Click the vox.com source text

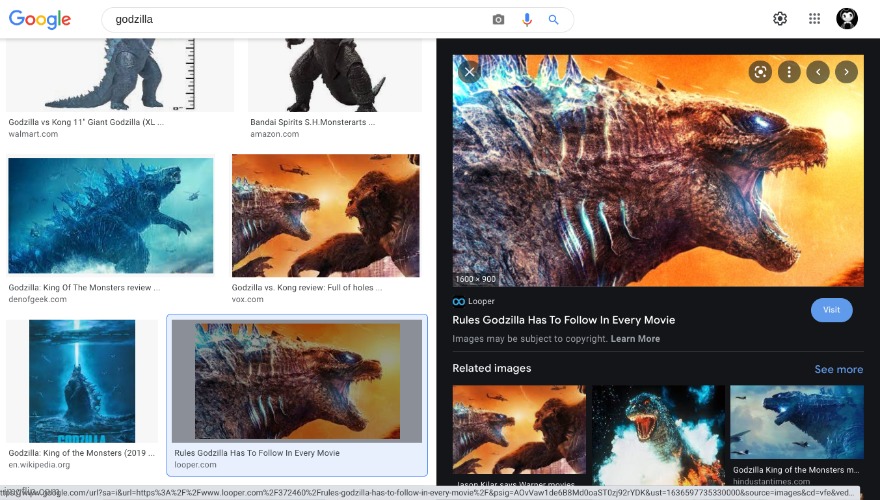pos(248,300)
